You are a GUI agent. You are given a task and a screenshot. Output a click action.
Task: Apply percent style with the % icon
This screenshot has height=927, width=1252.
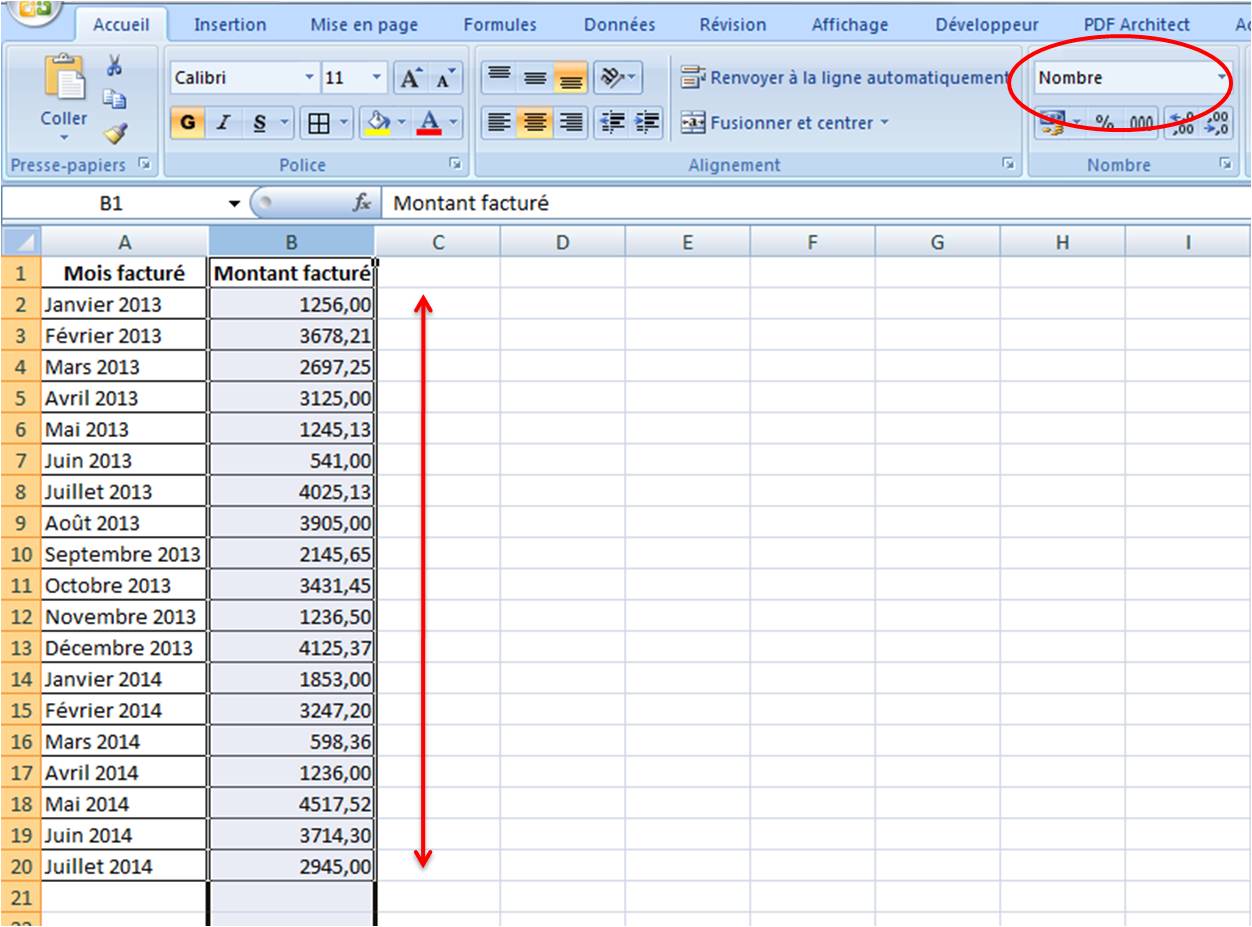tap(1104, 123)
